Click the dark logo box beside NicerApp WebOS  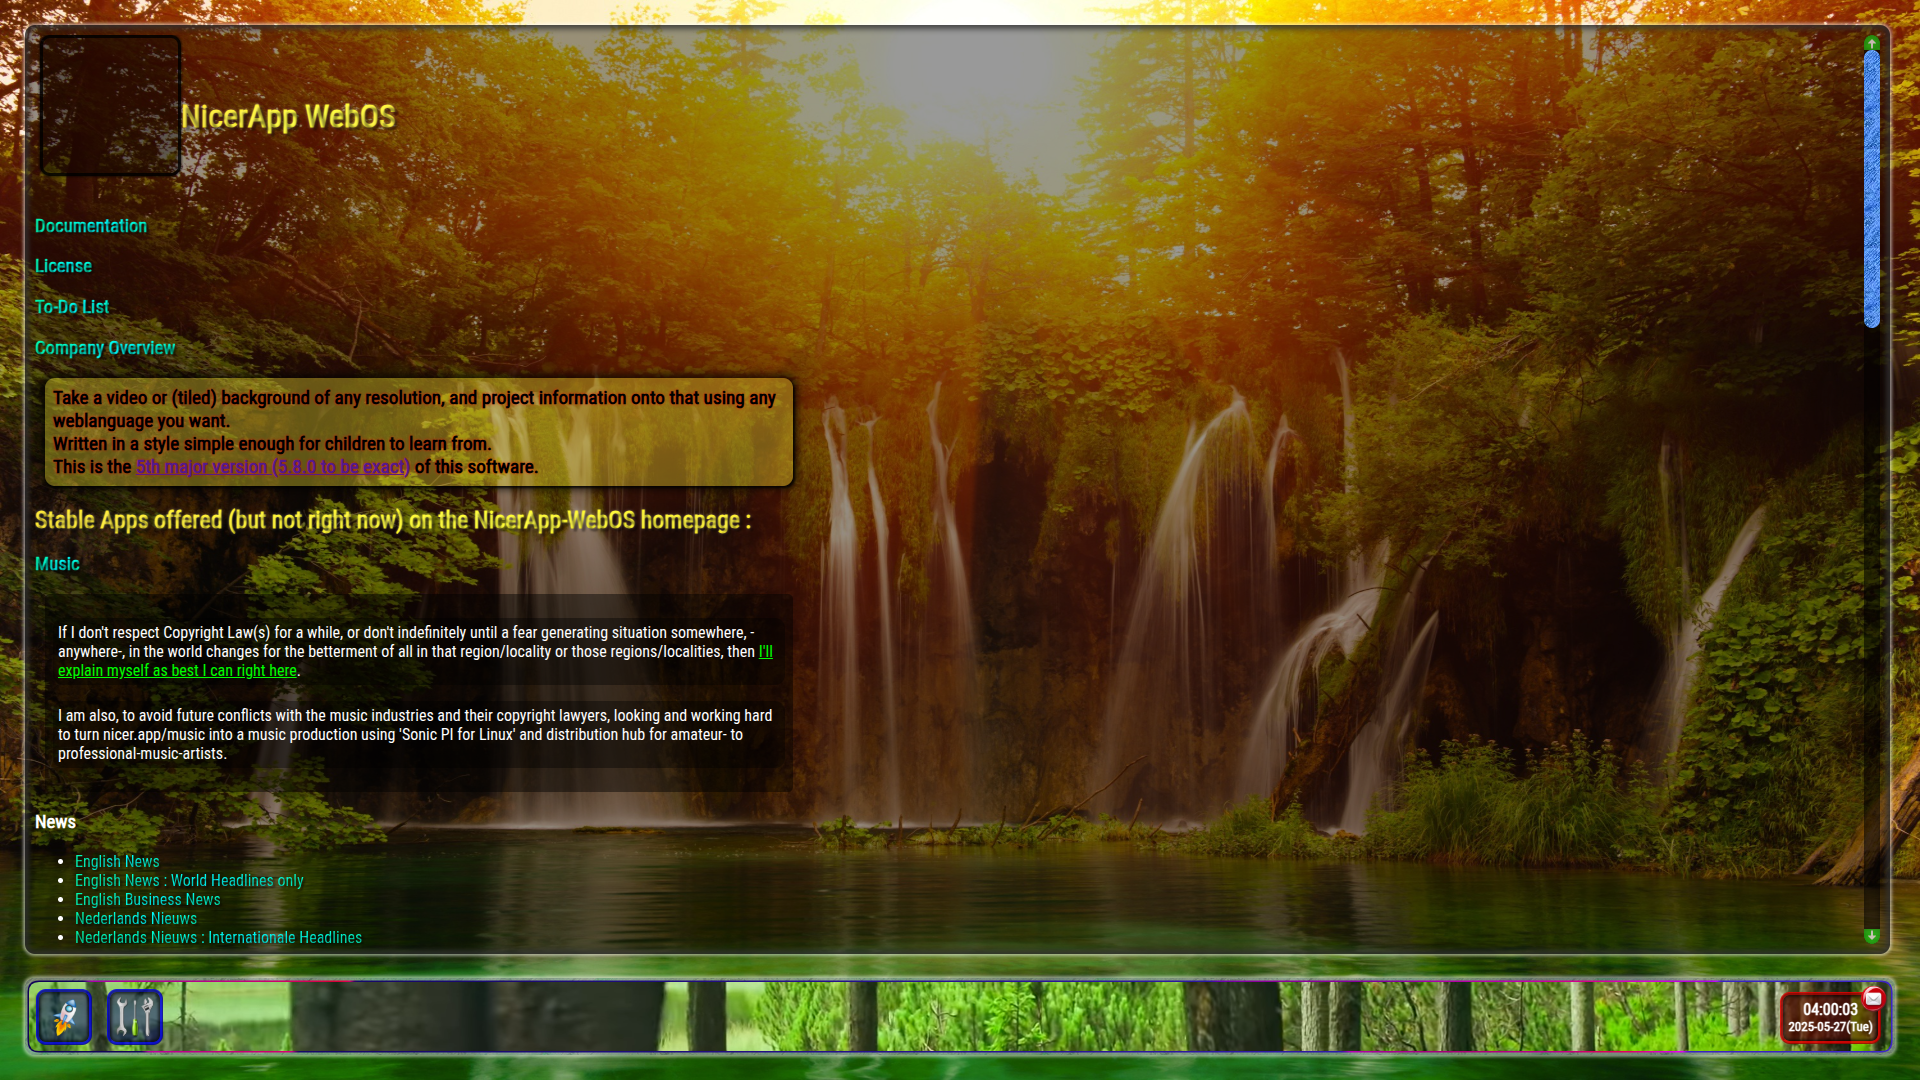[x=110, y=106]
